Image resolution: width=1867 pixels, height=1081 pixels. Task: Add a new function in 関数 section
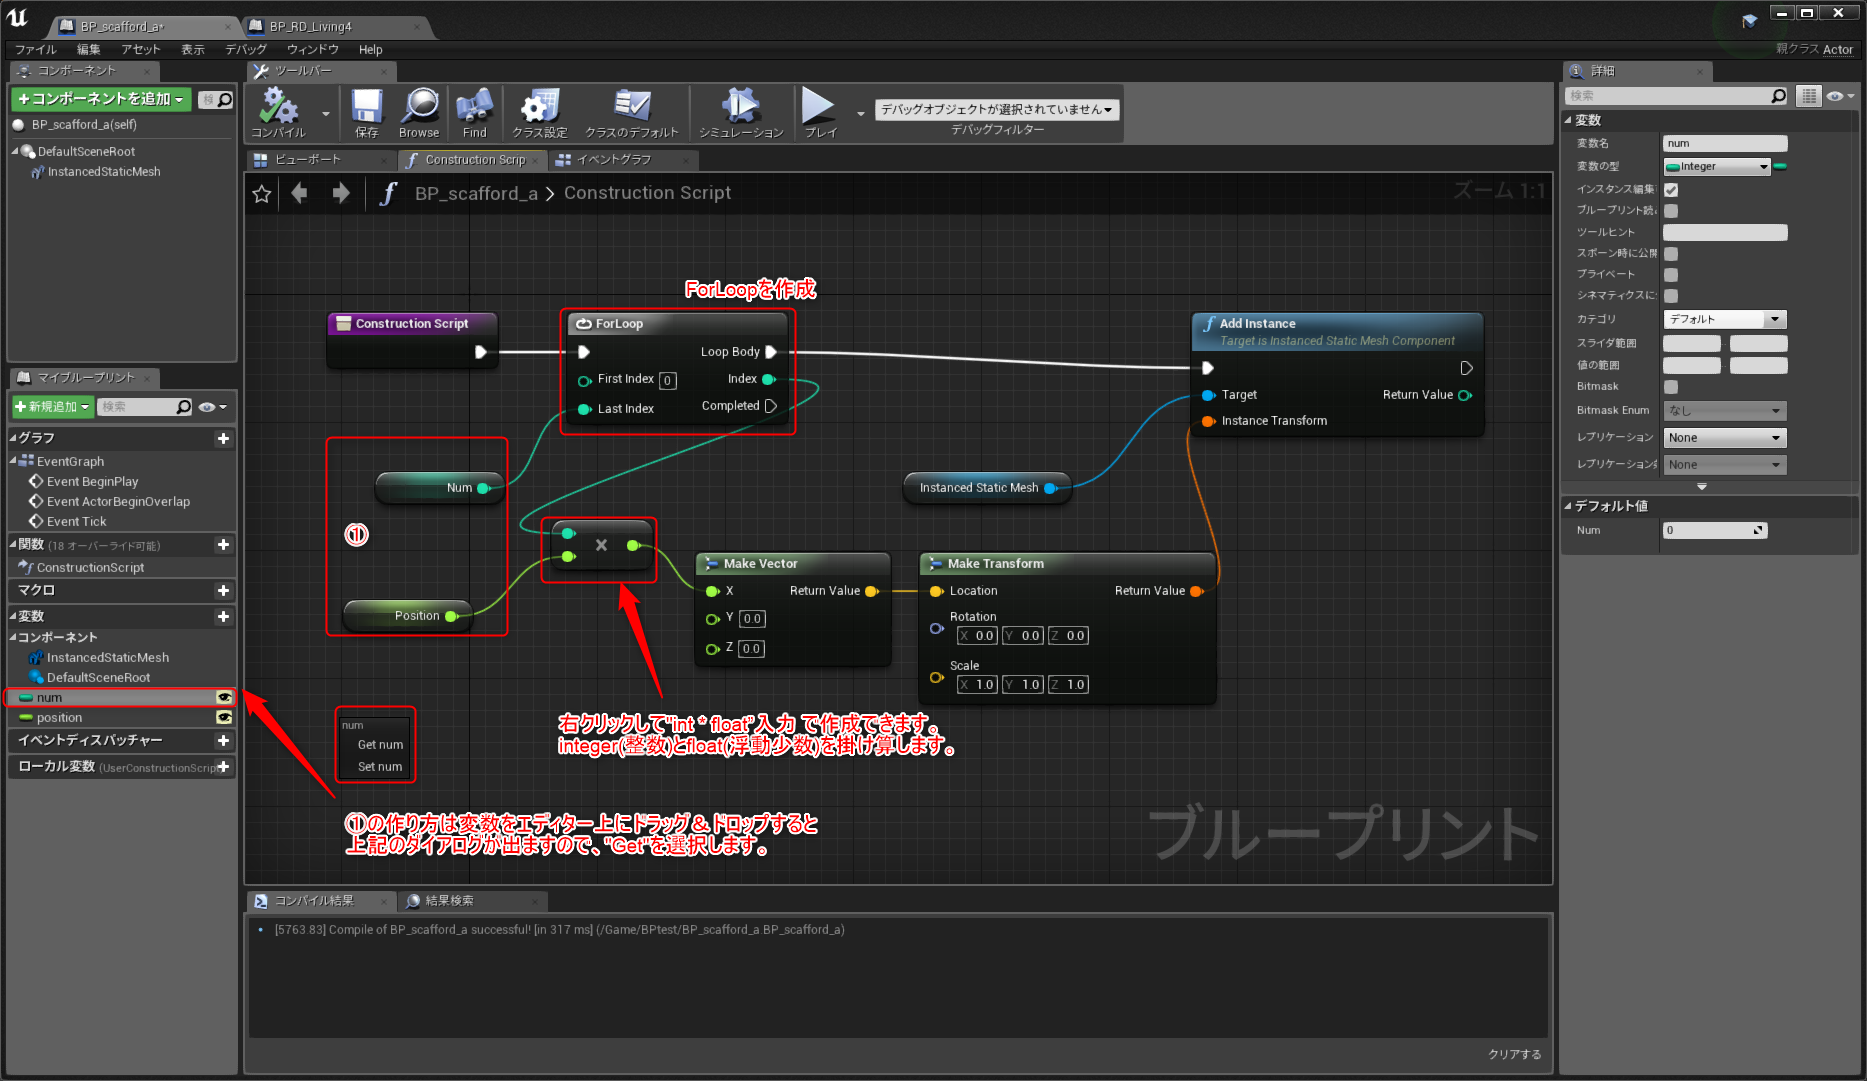[223, 545]
